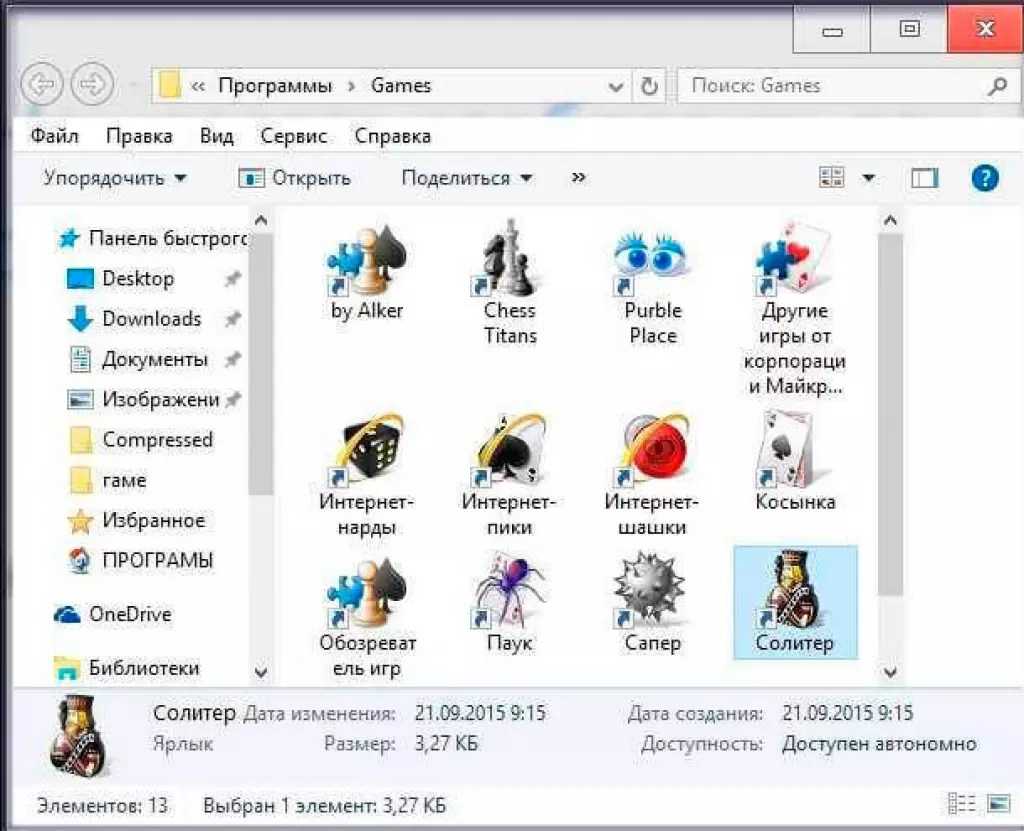Open Desktop in the navigation pane
Image resolution: width=1024 pixels, height=831 pixels.
[138, 279]
